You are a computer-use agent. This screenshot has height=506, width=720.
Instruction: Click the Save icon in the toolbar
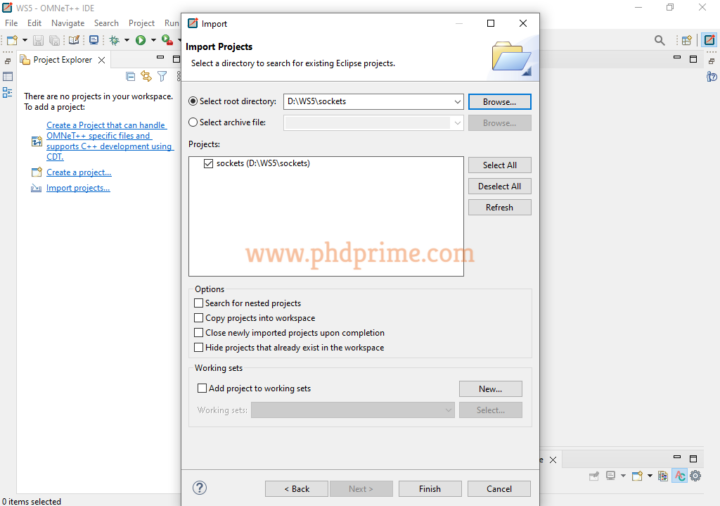click(38, 40)
